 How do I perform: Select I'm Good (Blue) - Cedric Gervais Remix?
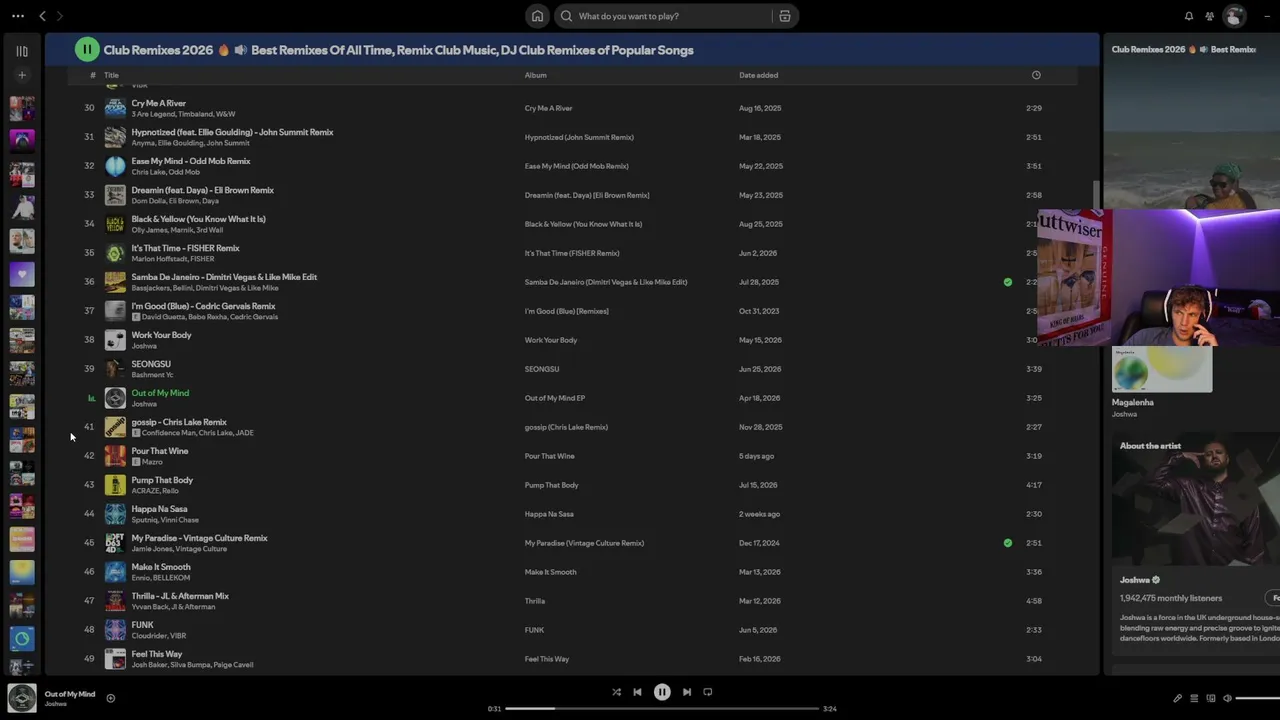[204, 306]
